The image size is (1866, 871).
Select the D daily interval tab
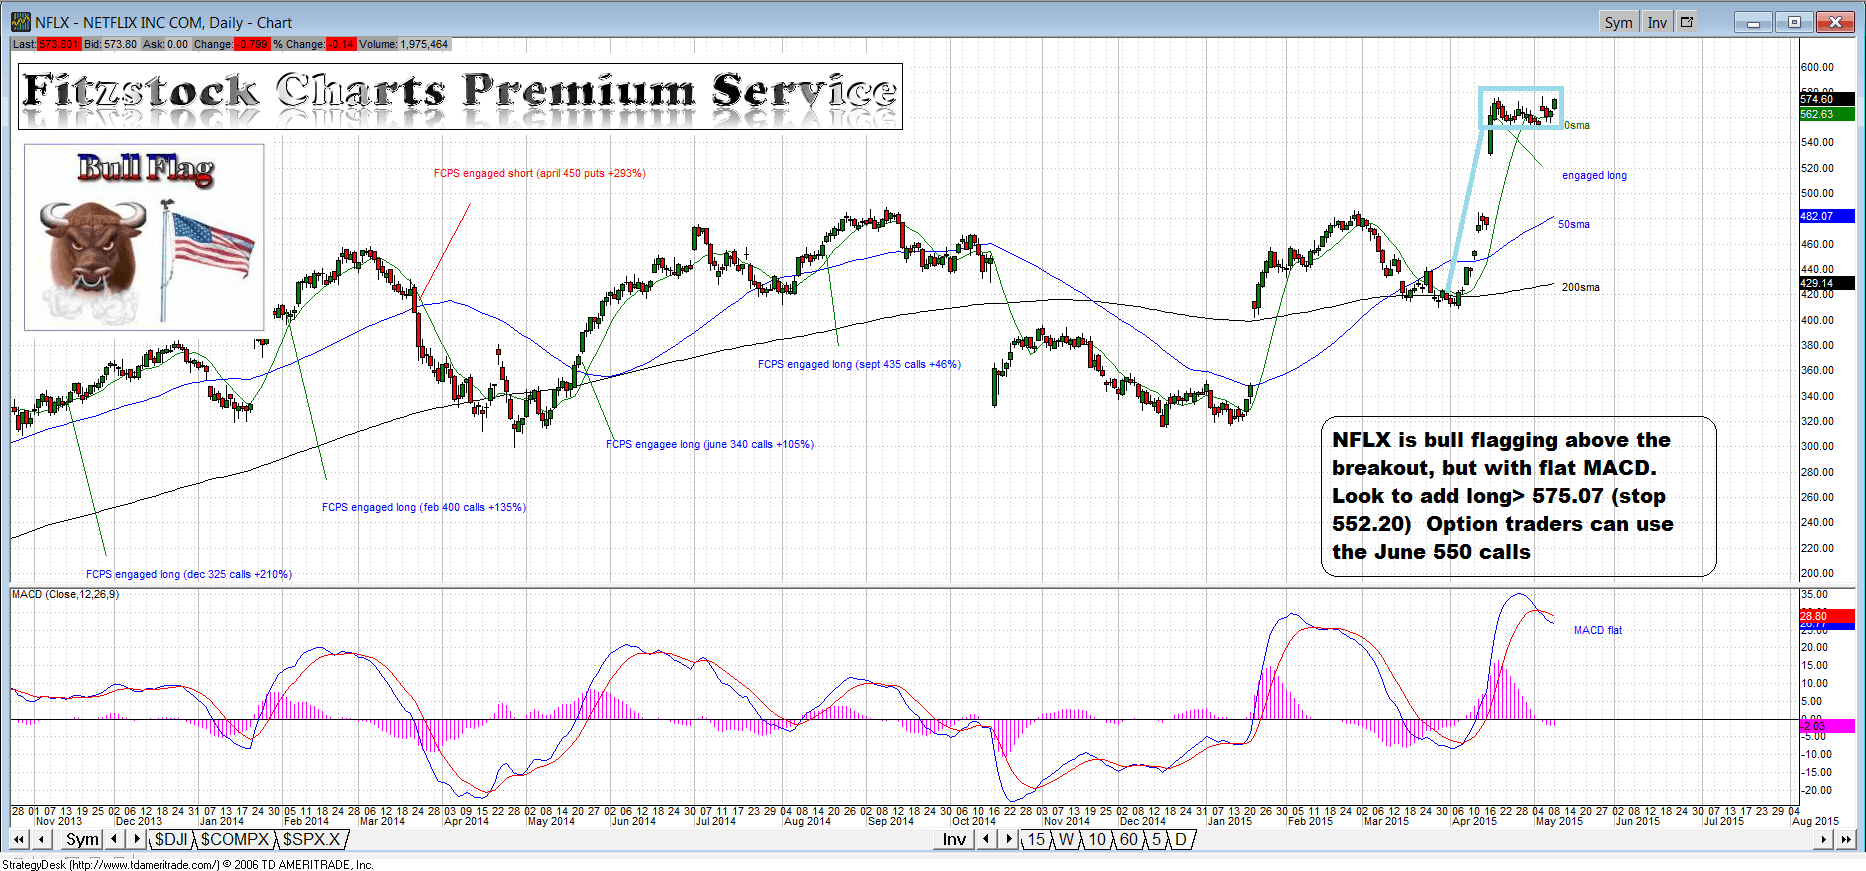1180,839
